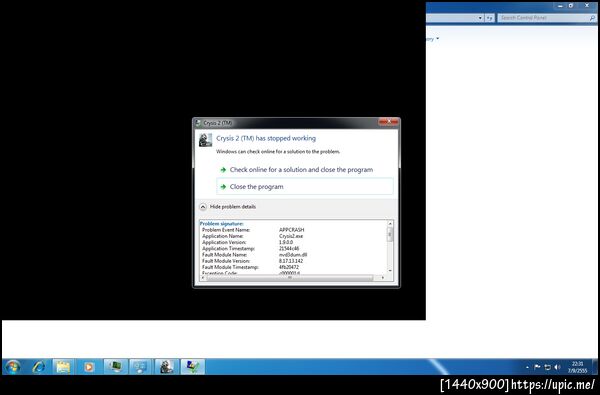Click the Problem Event Name label
This screenshot has height=395, width=600.
[226, 230]
